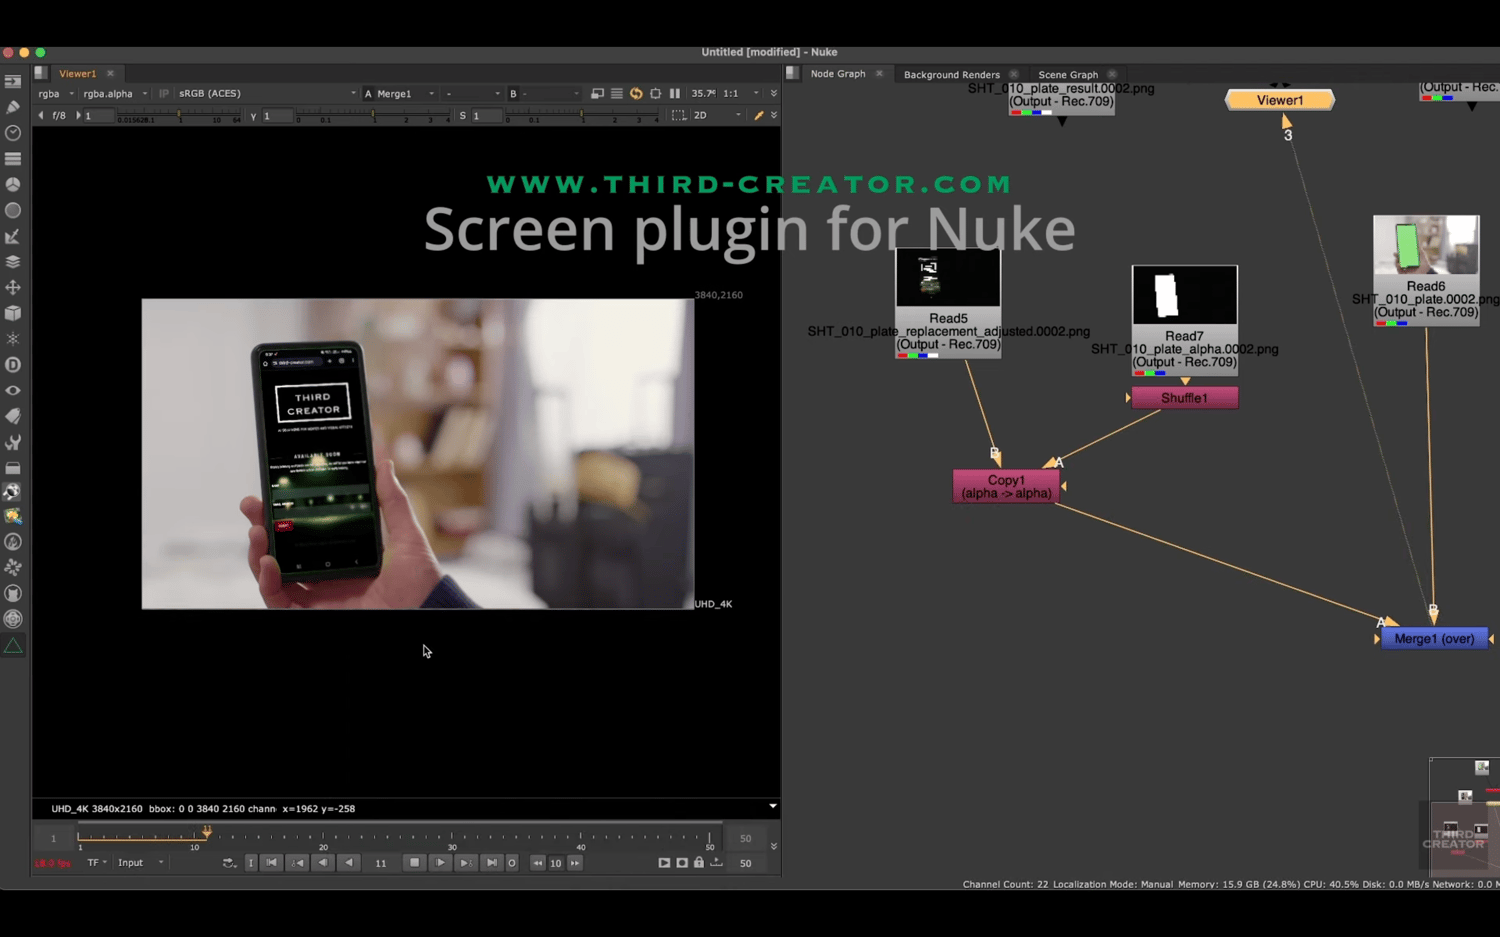The height and width of the screenshot is (937, 1500).
Task: Open the Draw nodes menu in toolbar
Action: pos(13,107)
